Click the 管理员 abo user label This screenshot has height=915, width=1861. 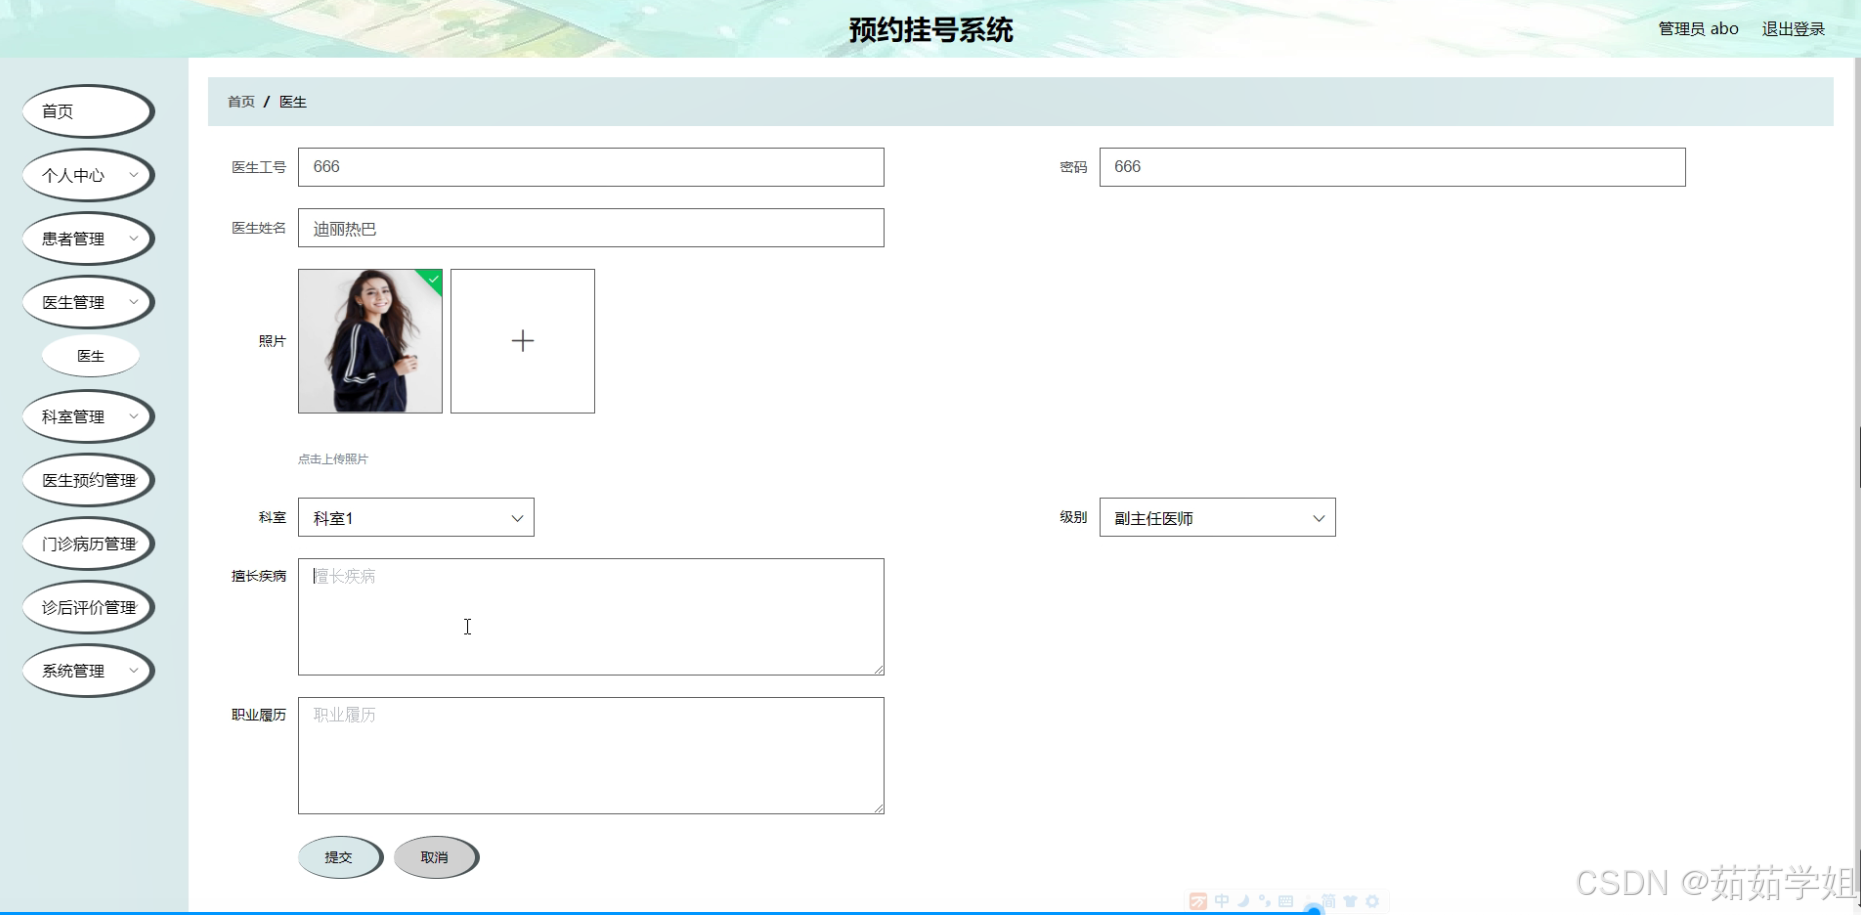click(1698, 29)
